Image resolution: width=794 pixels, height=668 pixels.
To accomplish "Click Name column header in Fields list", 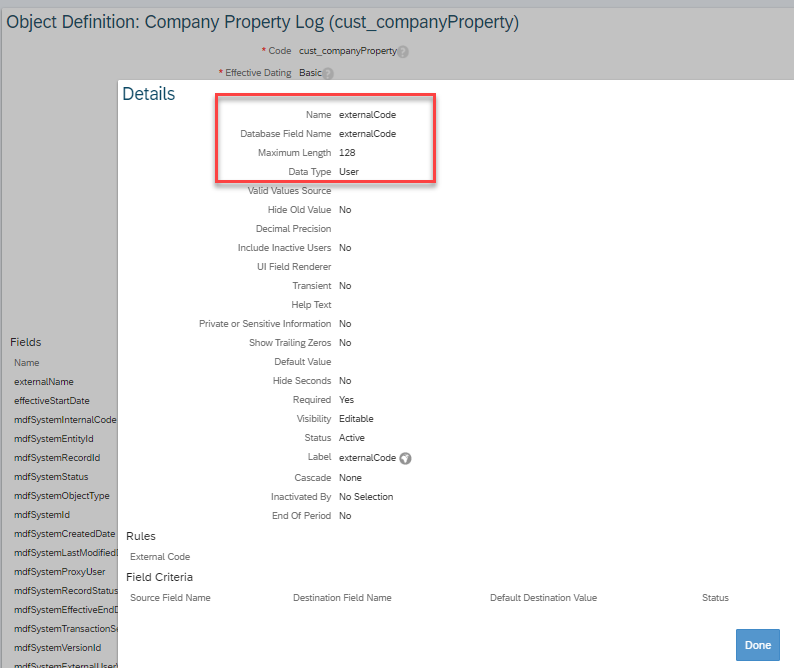I will tap(26, 363).
